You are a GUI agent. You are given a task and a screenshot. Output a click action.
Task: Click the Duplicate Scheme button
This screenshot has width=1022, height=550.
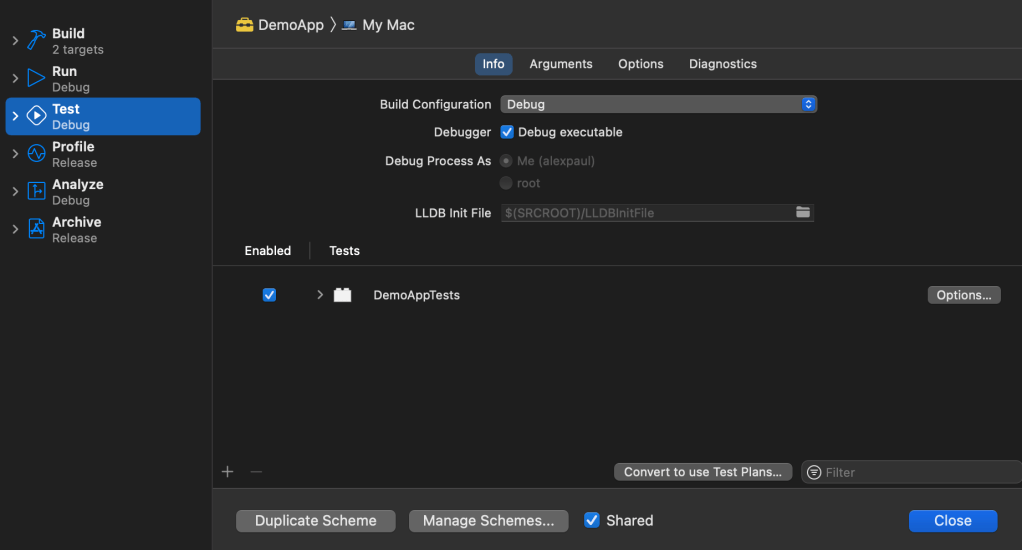pos(315,521)
